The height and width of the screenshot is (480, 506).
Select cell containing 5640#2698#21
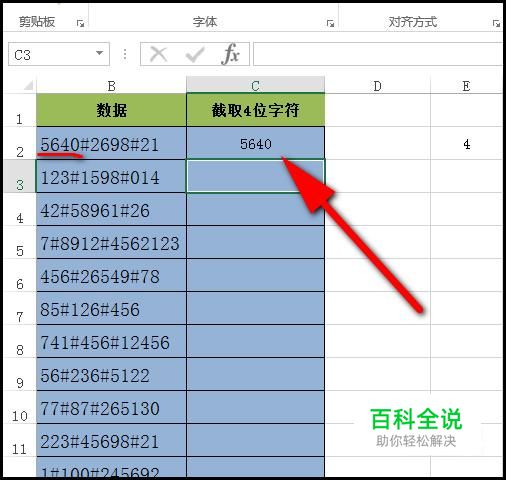(x=111, y=143)
